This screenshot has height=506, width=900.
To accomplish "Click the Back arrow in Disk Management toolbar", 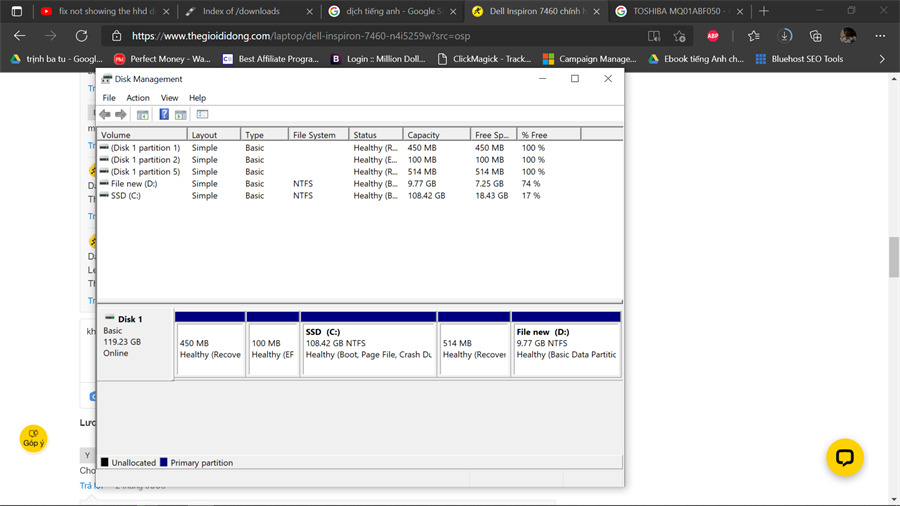I will 105,115.
